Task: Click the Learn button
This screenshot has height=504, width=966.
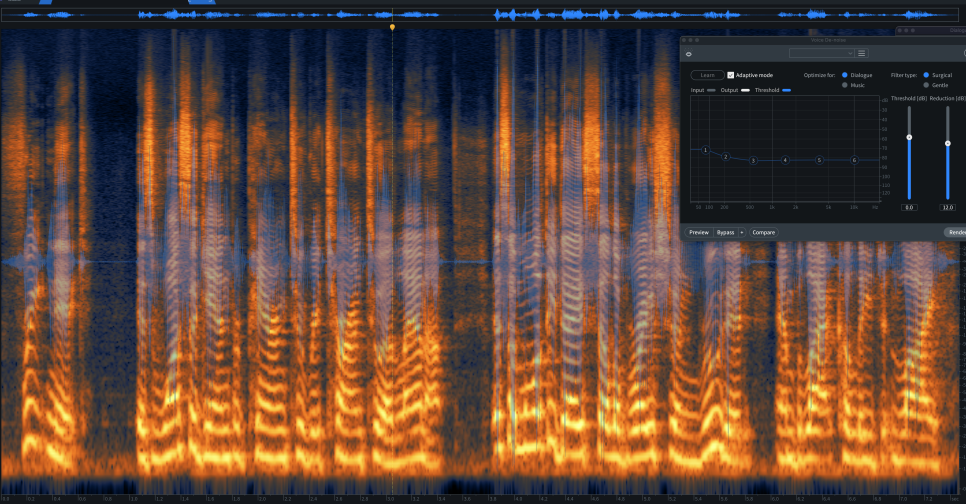Action: click(x=707, y=75)
